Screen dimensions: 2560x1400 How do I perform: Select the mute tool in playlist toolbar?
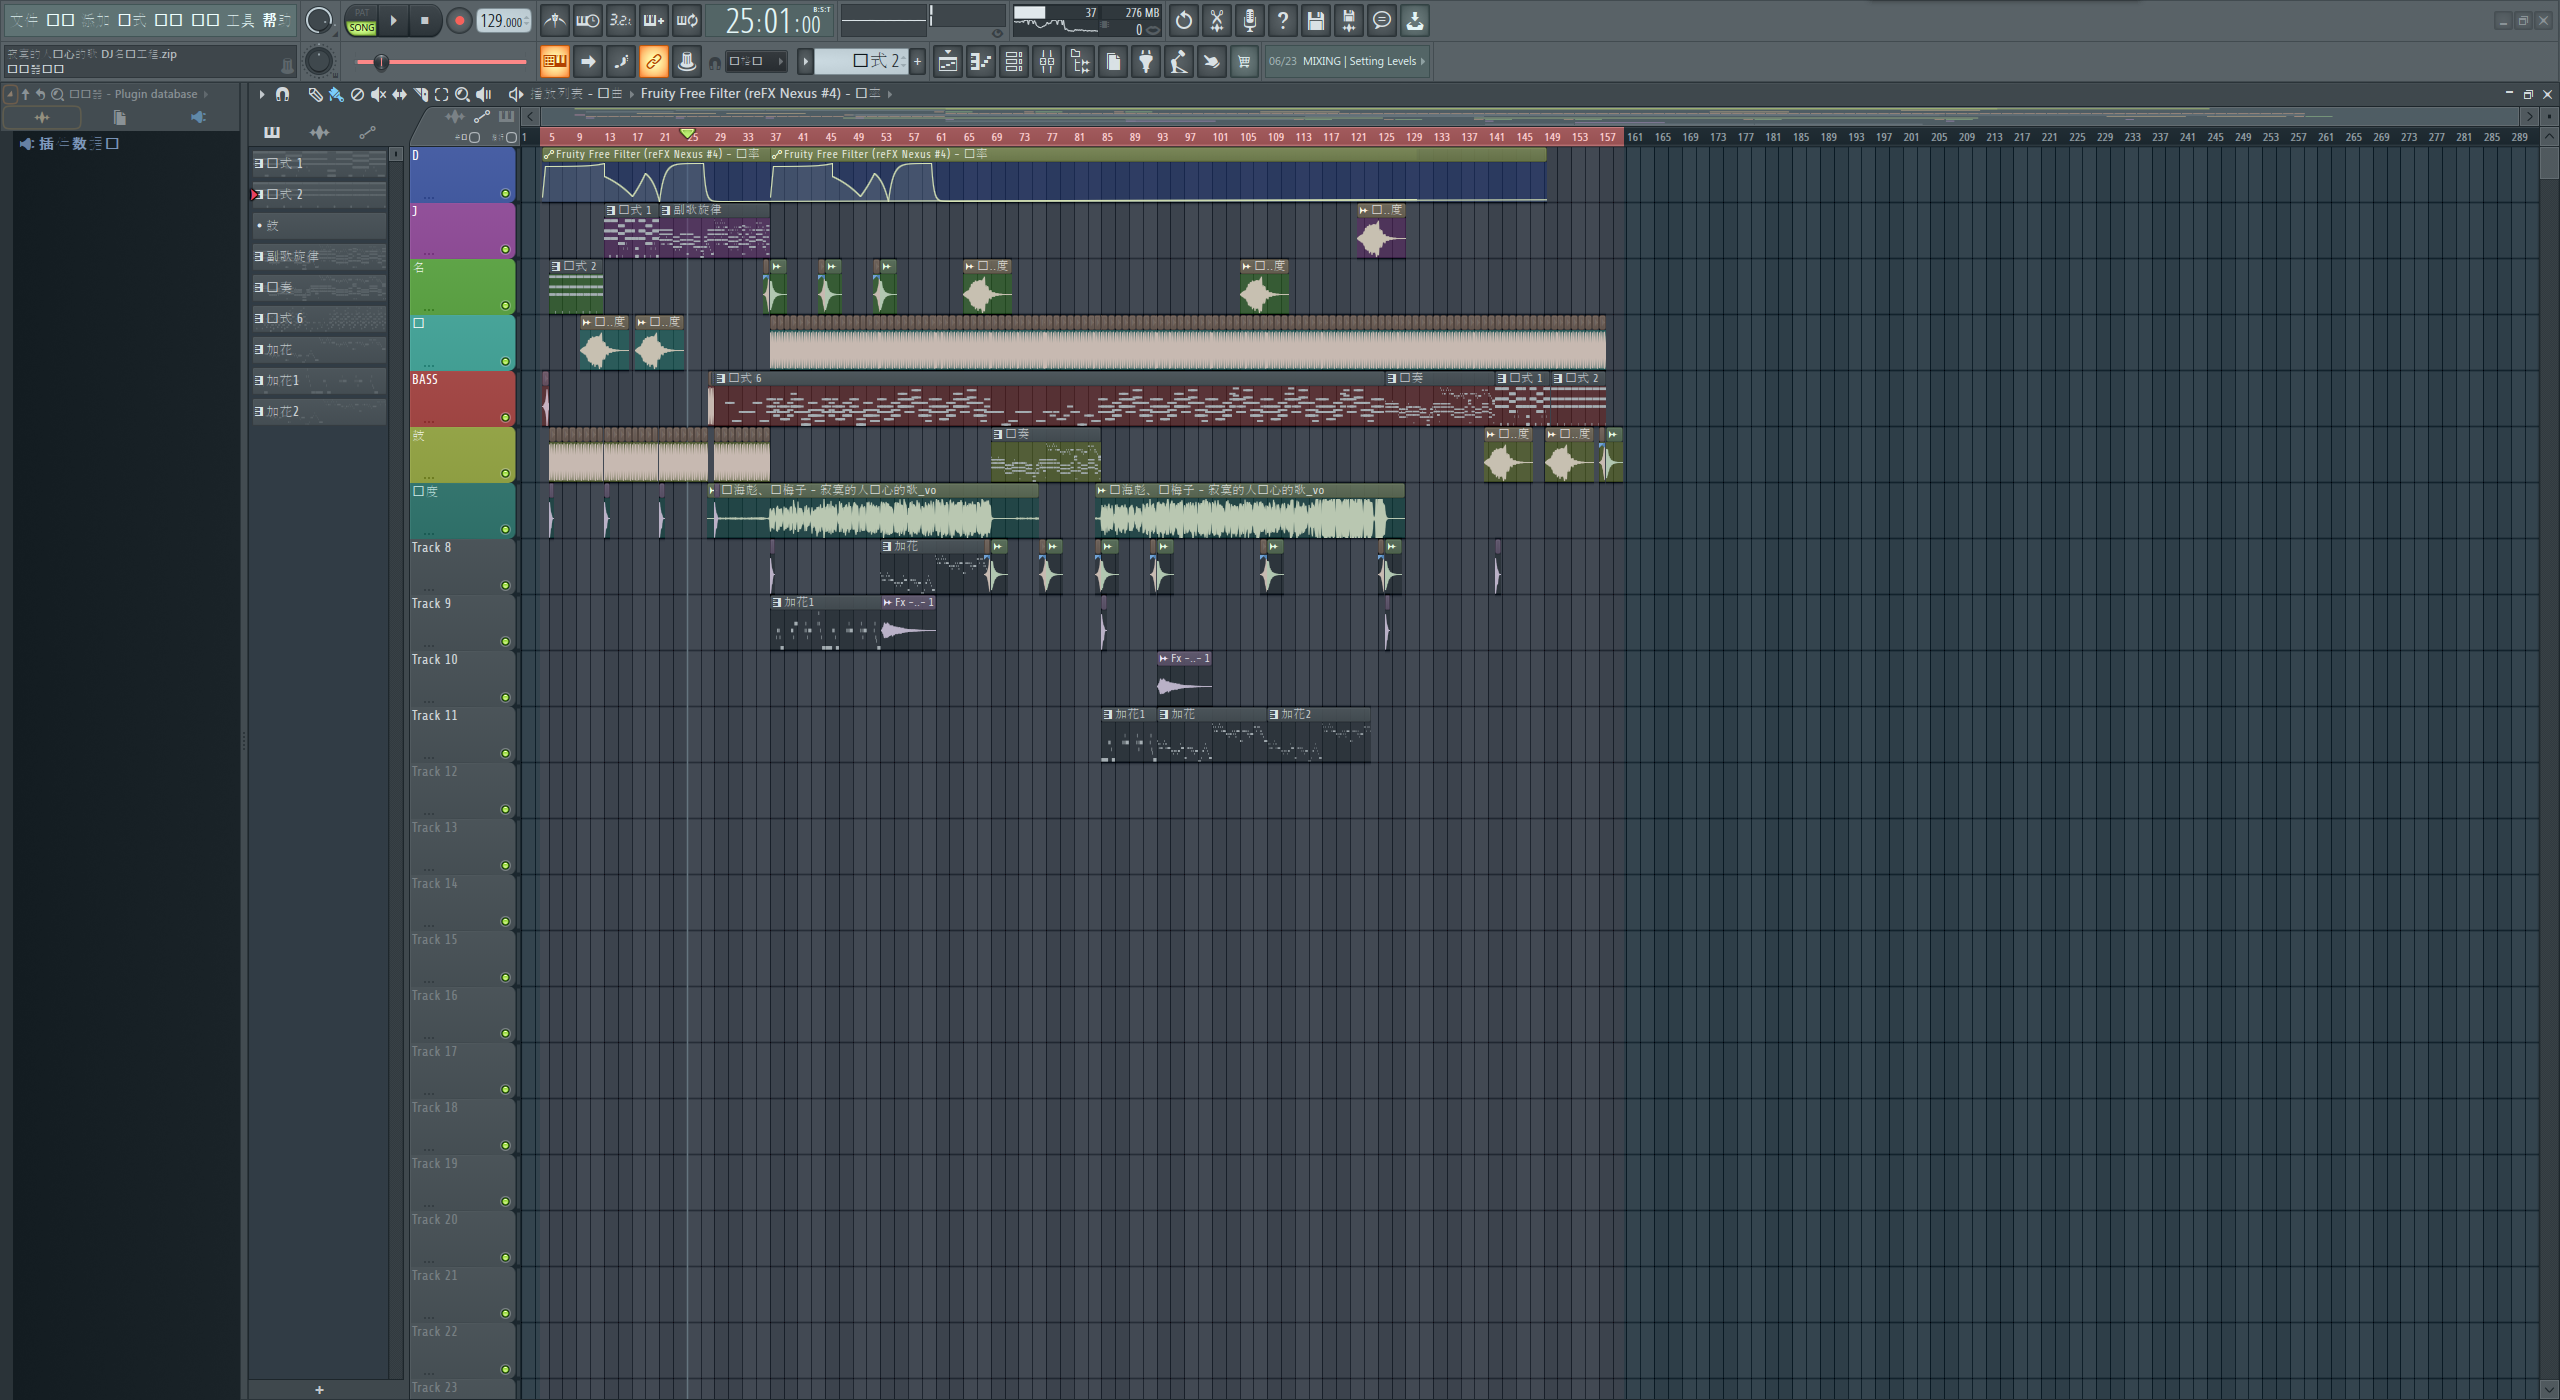tap(378, 94)
